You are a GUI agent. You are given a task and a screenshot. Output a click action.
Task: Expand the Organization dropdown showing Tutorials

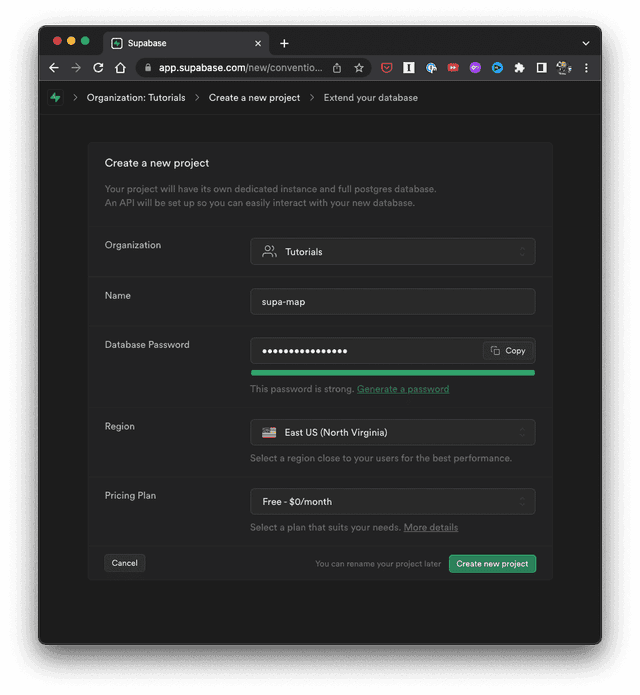392,252
